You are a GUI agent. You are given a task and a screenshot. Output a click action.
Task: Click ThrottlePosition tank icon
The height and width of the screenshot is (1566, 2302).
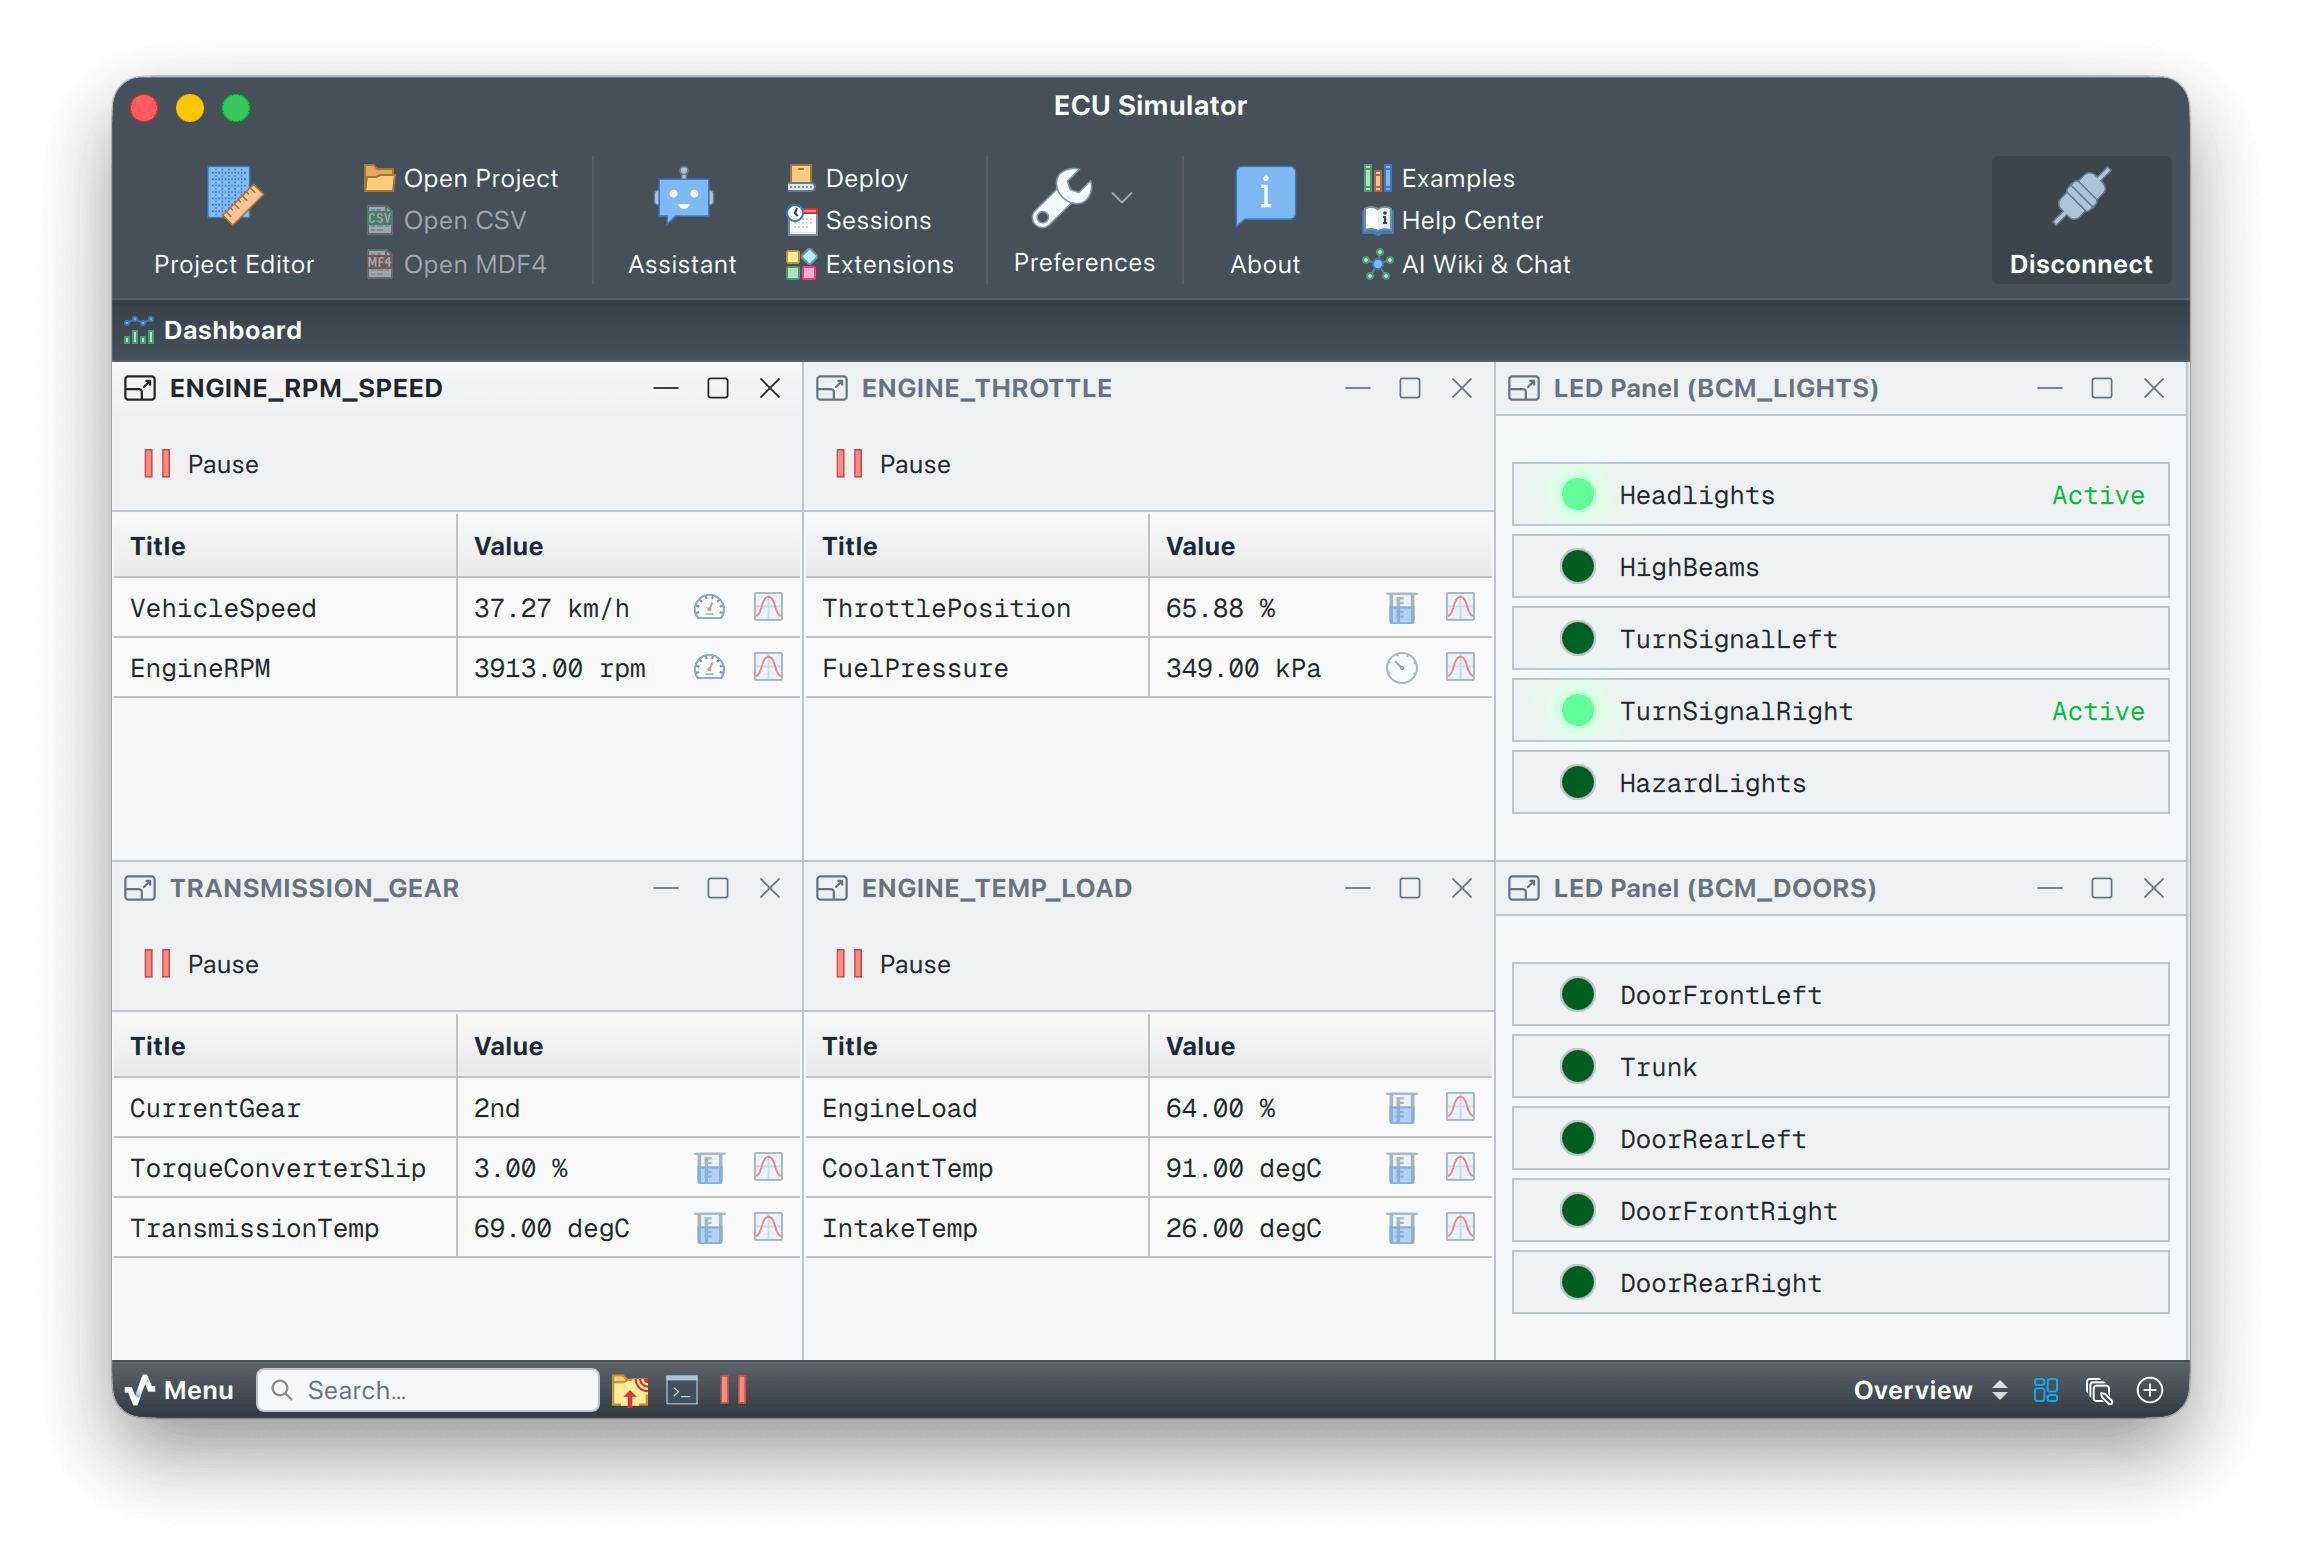[1402, 607]
